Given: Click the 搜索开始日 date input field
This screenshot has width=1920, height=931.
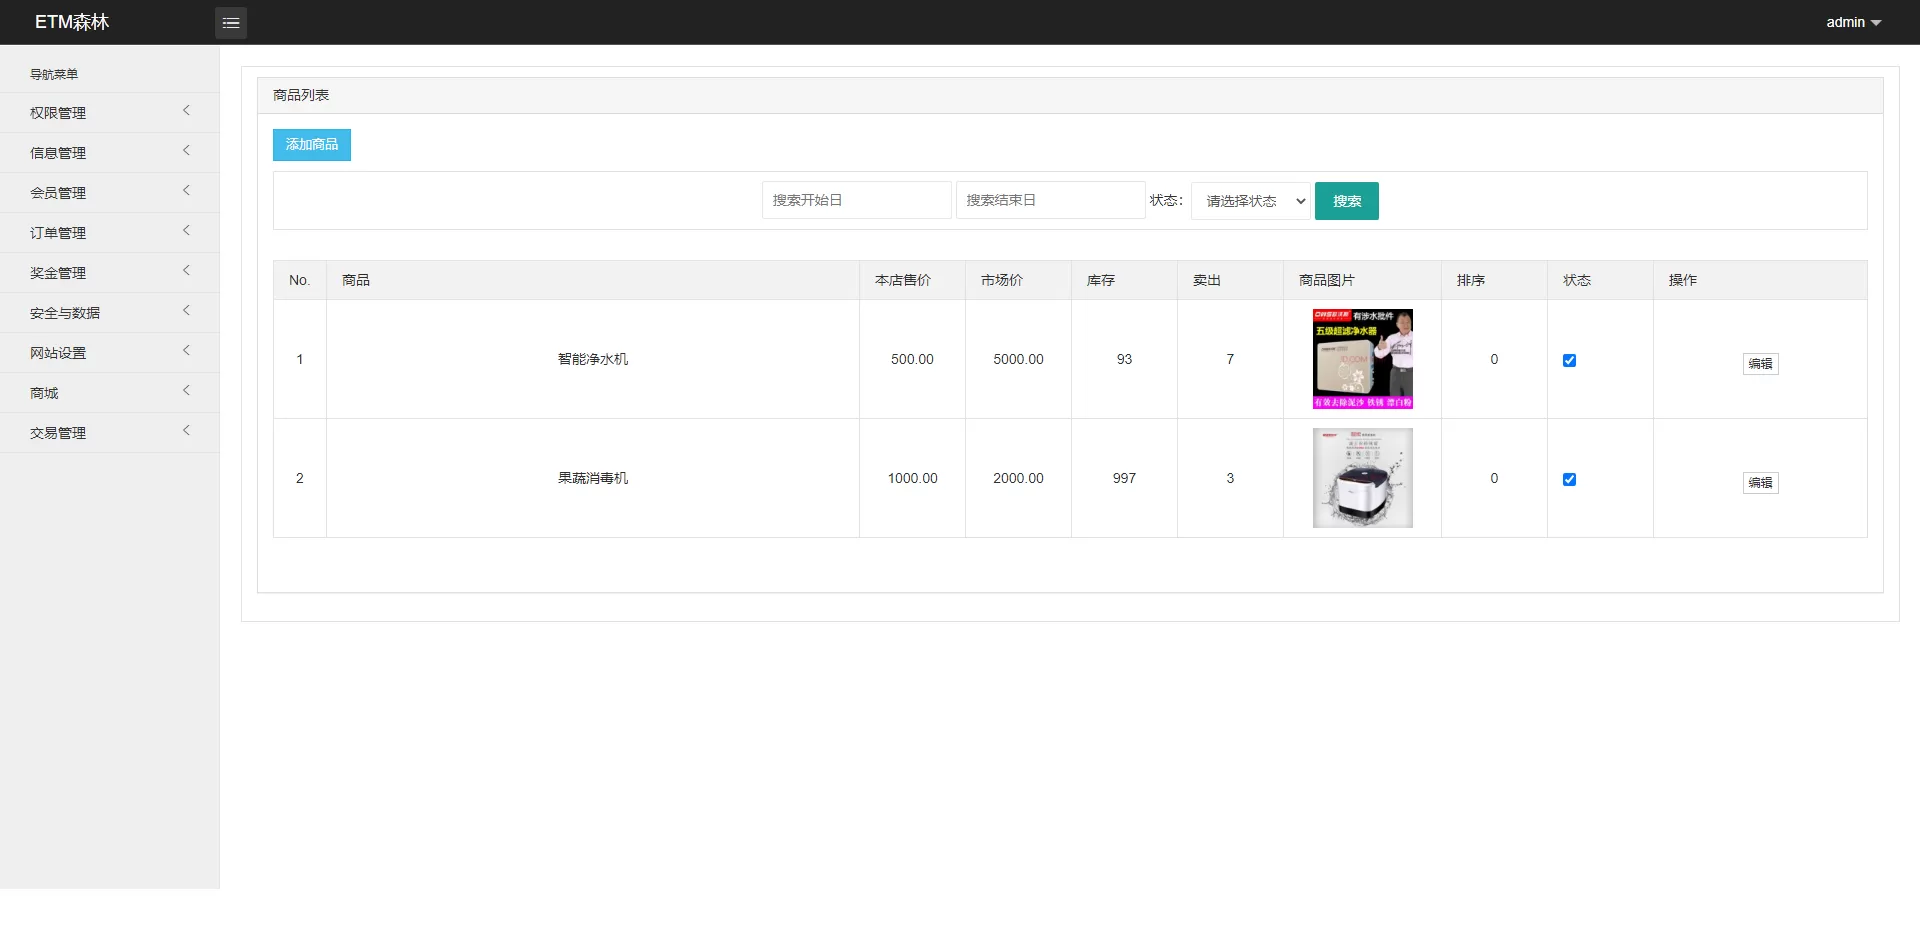Looking at the screenshot, I should click(856, 199).
